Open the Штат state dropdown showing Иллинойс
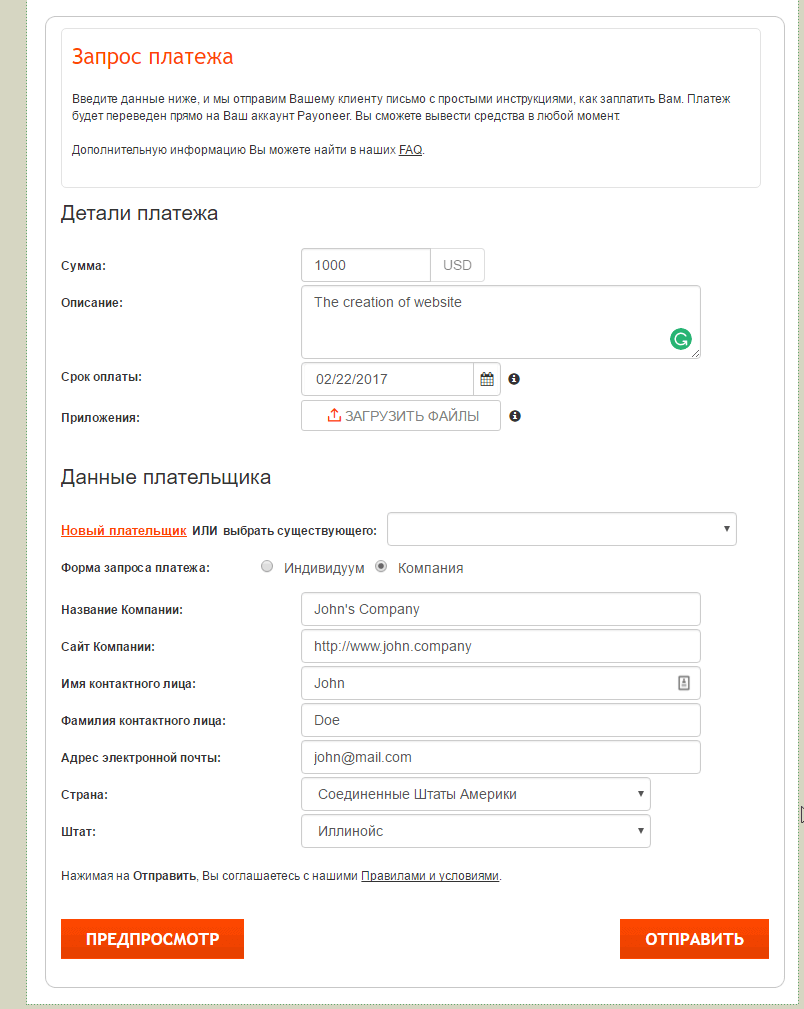The width and height of the screenshot is (804, 1009). [476, 831]
